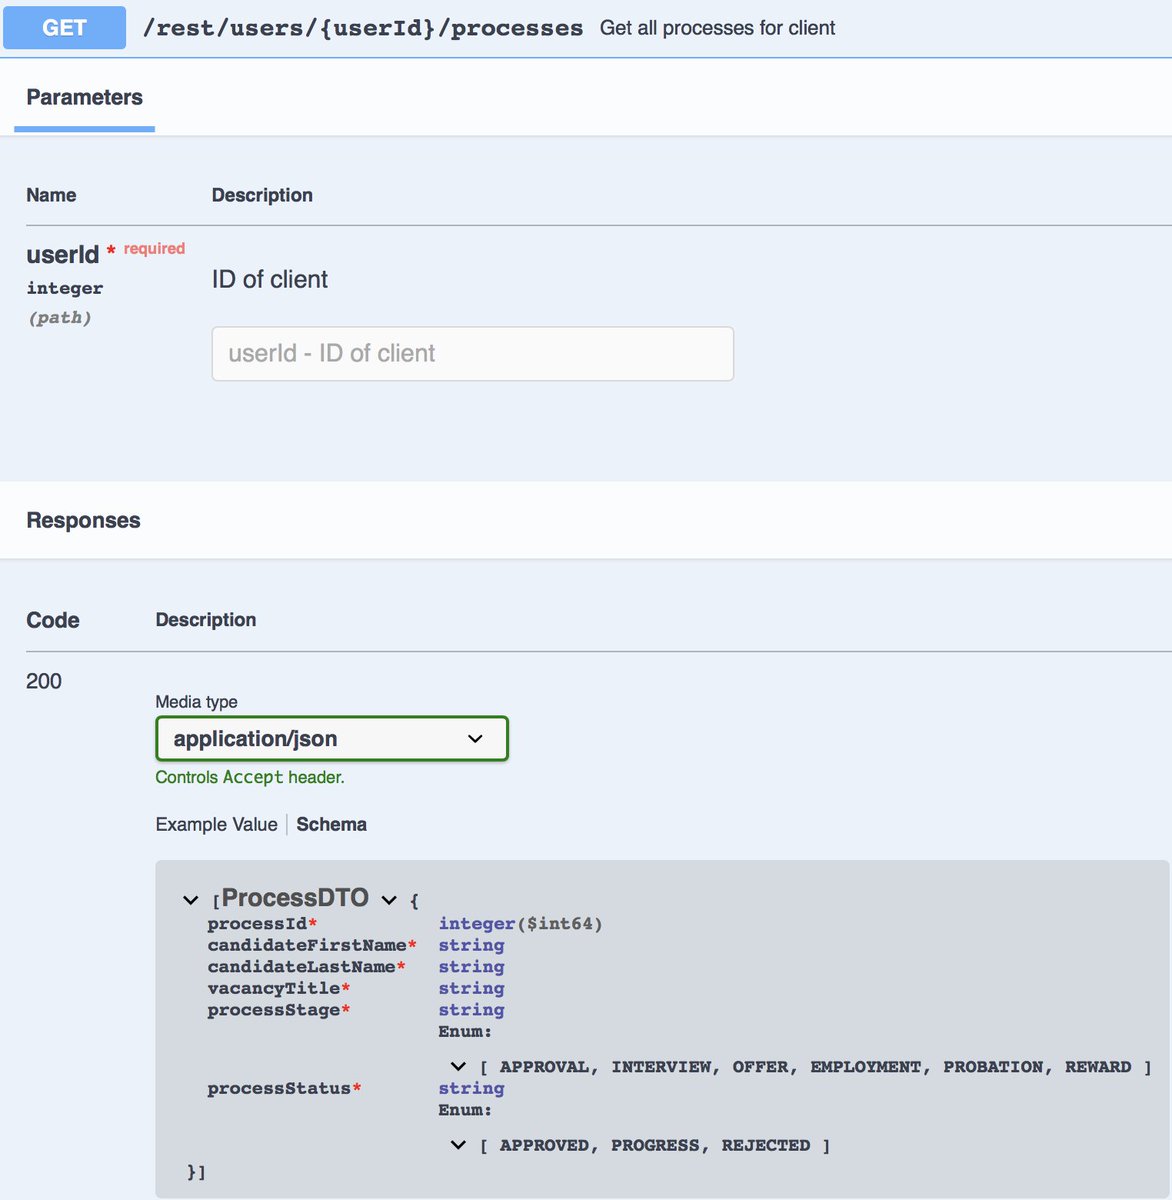Switch to the Example Value tab
Screen dimensions: 1172x1200
pos(216,824)
